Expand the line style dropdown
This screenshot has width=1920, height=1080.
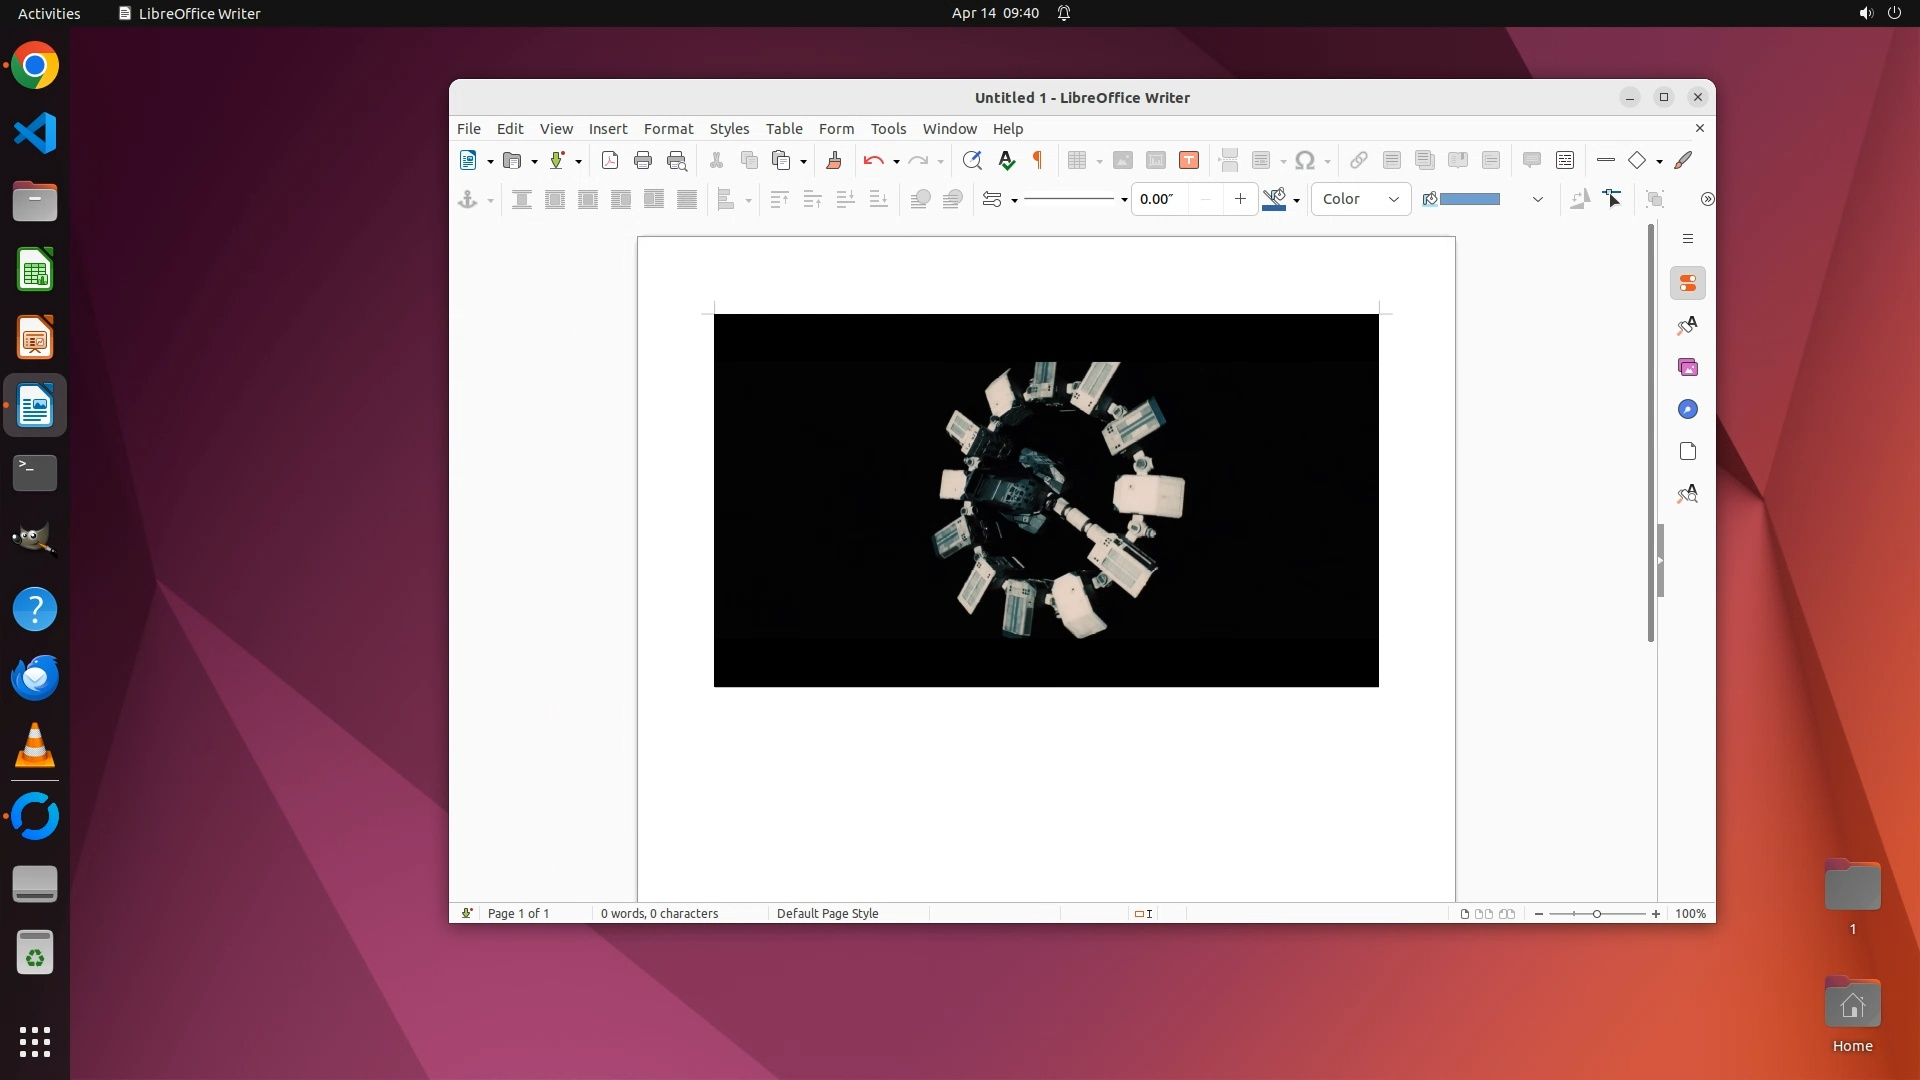tap(1124, 200)
